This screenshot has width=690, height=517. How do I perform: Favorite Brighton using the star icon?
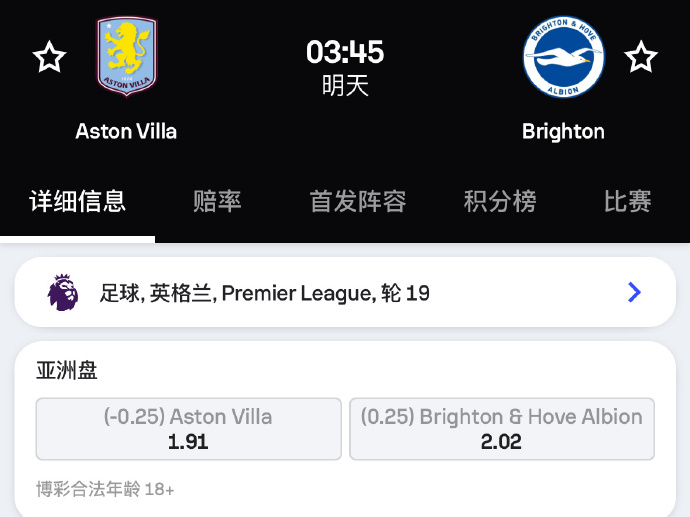(x=641, y=57)
